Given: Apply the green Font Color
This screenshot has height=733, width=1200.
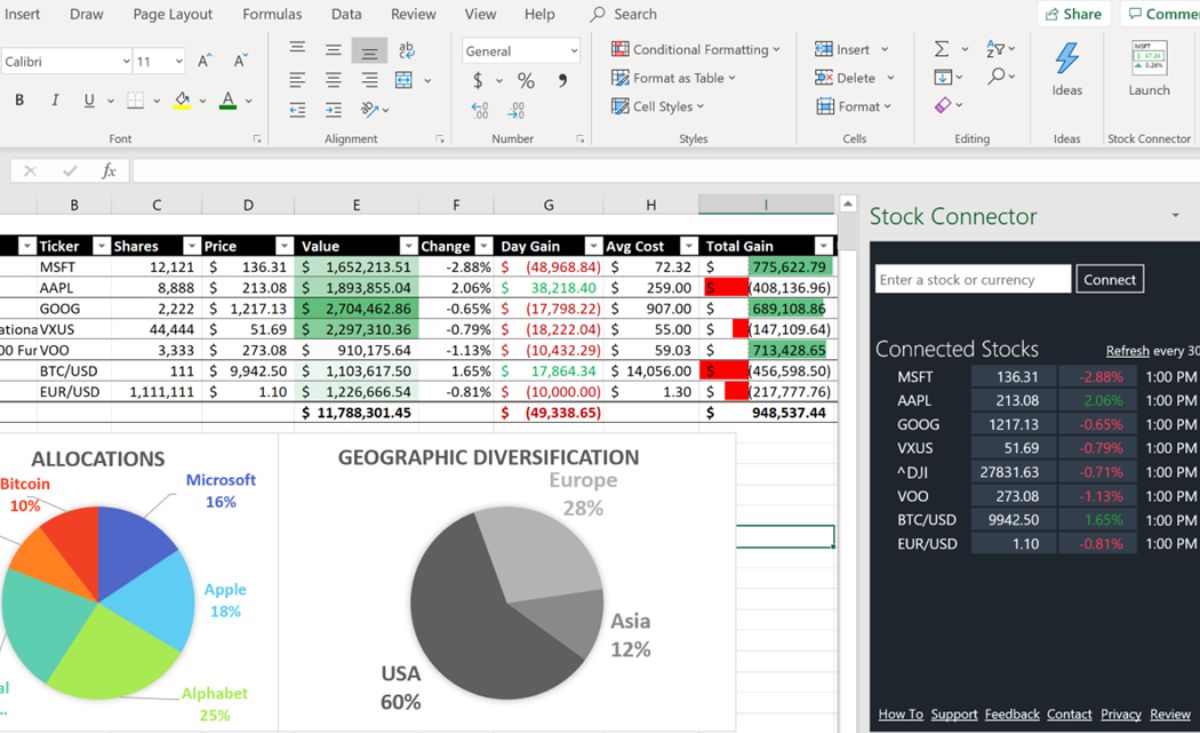Looking at the screenshot, I should (x=228, y=100).
